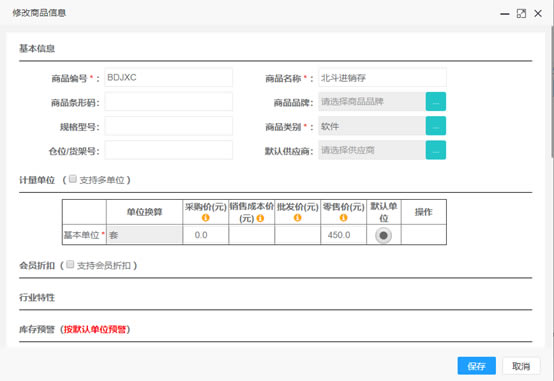Enable 支持会员折扣 checkbox
Screen dimensions: 554x381
click(70, 264)
